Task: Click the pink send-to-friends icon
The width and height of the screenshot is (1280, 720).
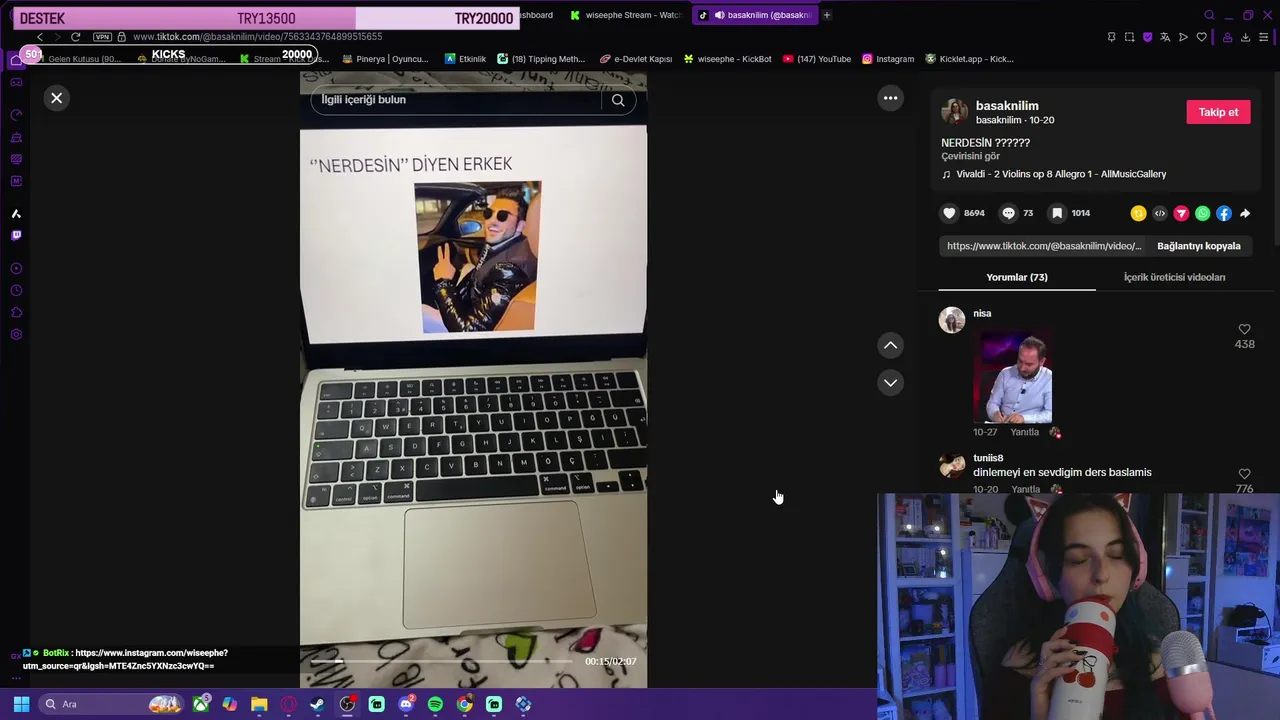Action: 1181,213
